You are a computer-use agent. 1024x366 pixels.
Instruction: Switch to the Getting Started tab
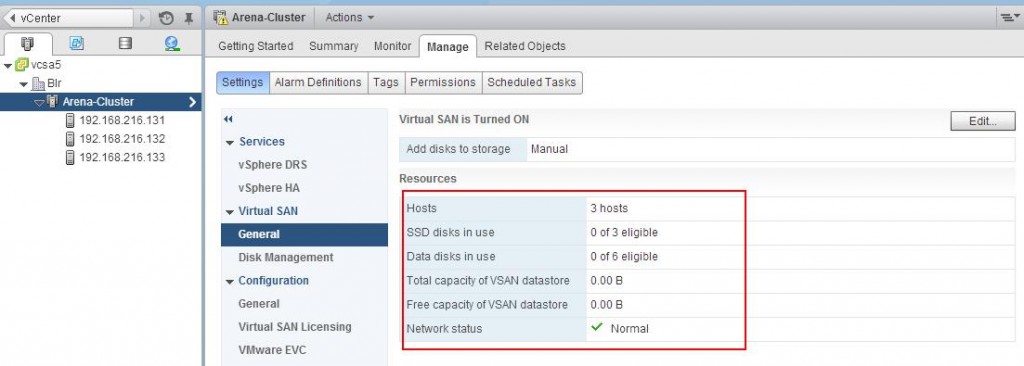(255, 46)
